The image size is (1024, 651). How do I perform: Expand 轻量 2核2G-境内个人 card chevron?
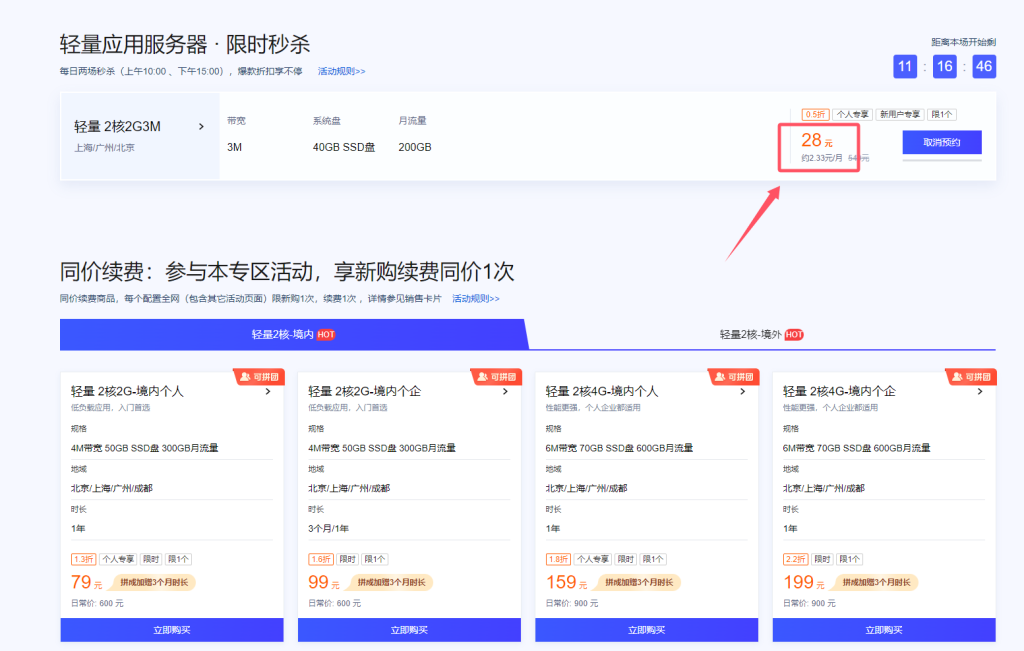point(268,392)
